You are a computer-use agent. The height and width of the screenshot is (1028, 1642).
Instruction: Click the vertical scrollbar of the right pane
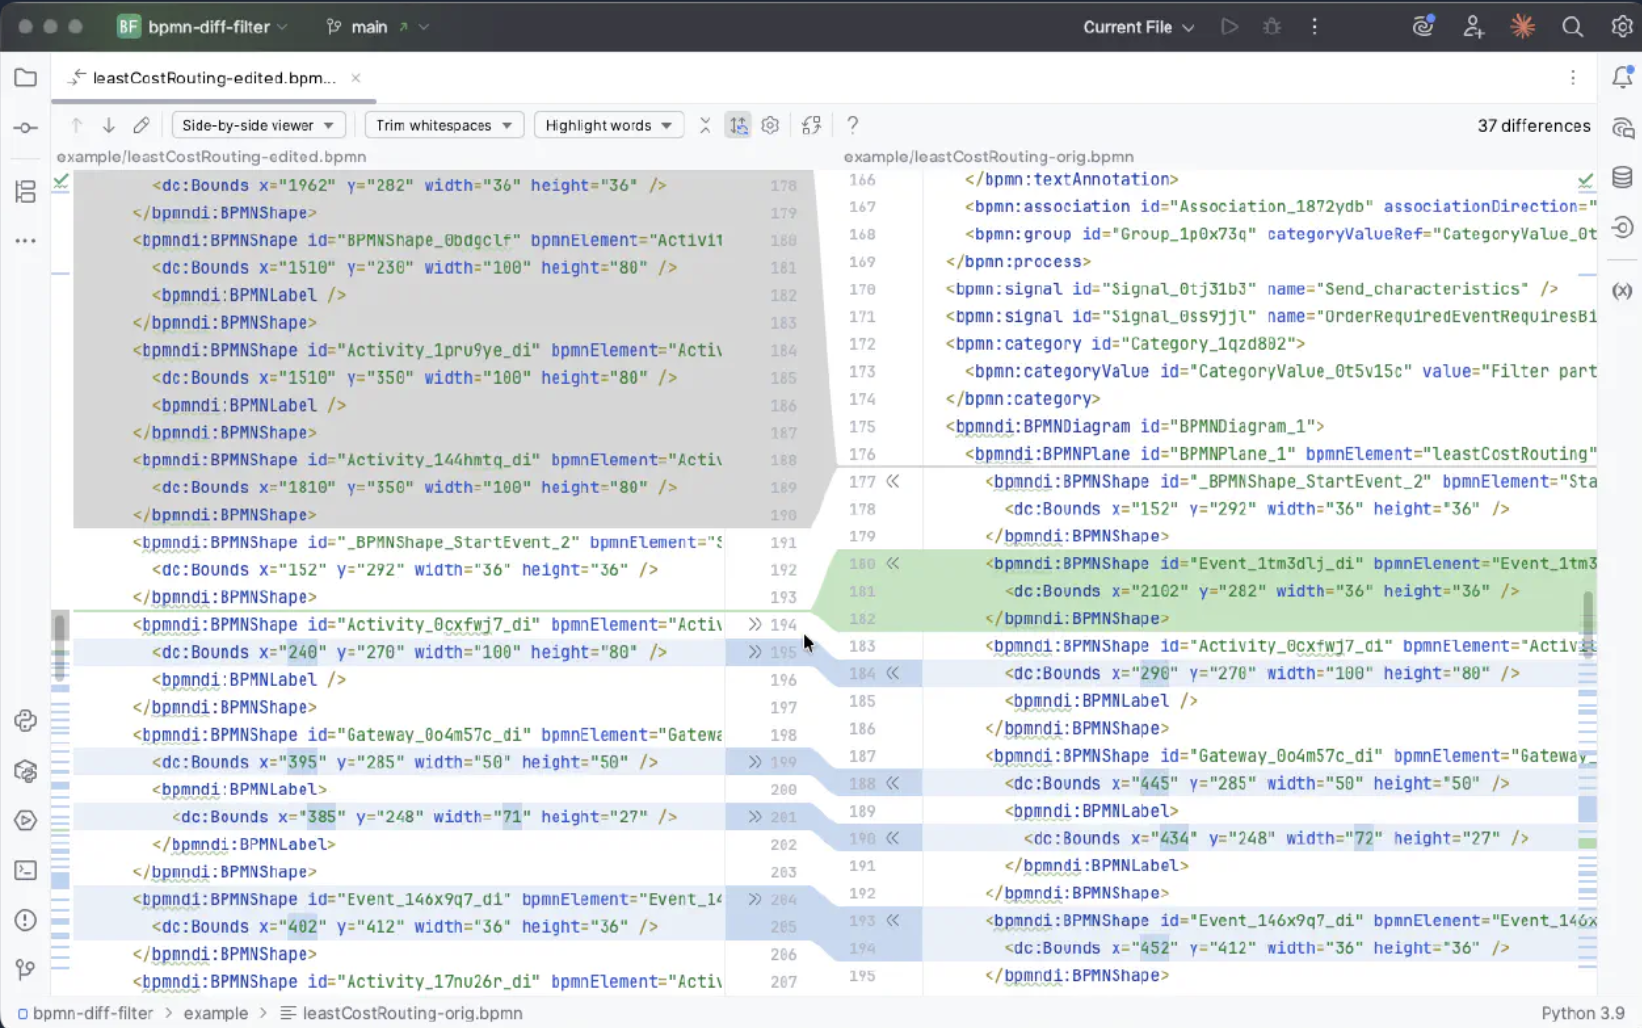[1587, 620]
